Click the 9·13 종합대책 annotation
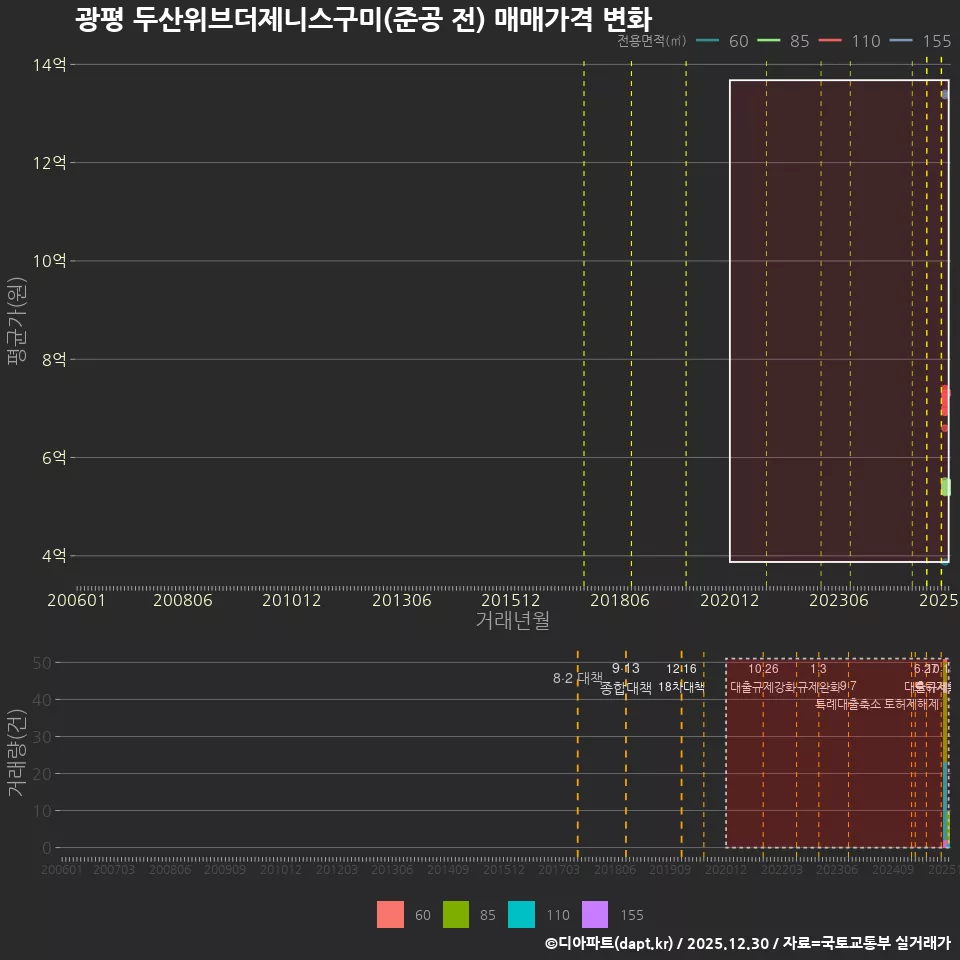The image size is (960, 960). click(x=623, y=678)
